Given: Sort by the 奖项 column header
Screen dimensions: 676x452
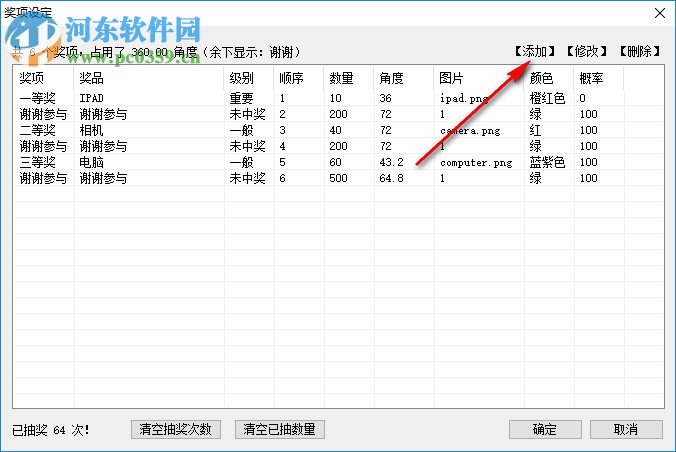Looking at the screenshot, I should click(x=44, y=78).
